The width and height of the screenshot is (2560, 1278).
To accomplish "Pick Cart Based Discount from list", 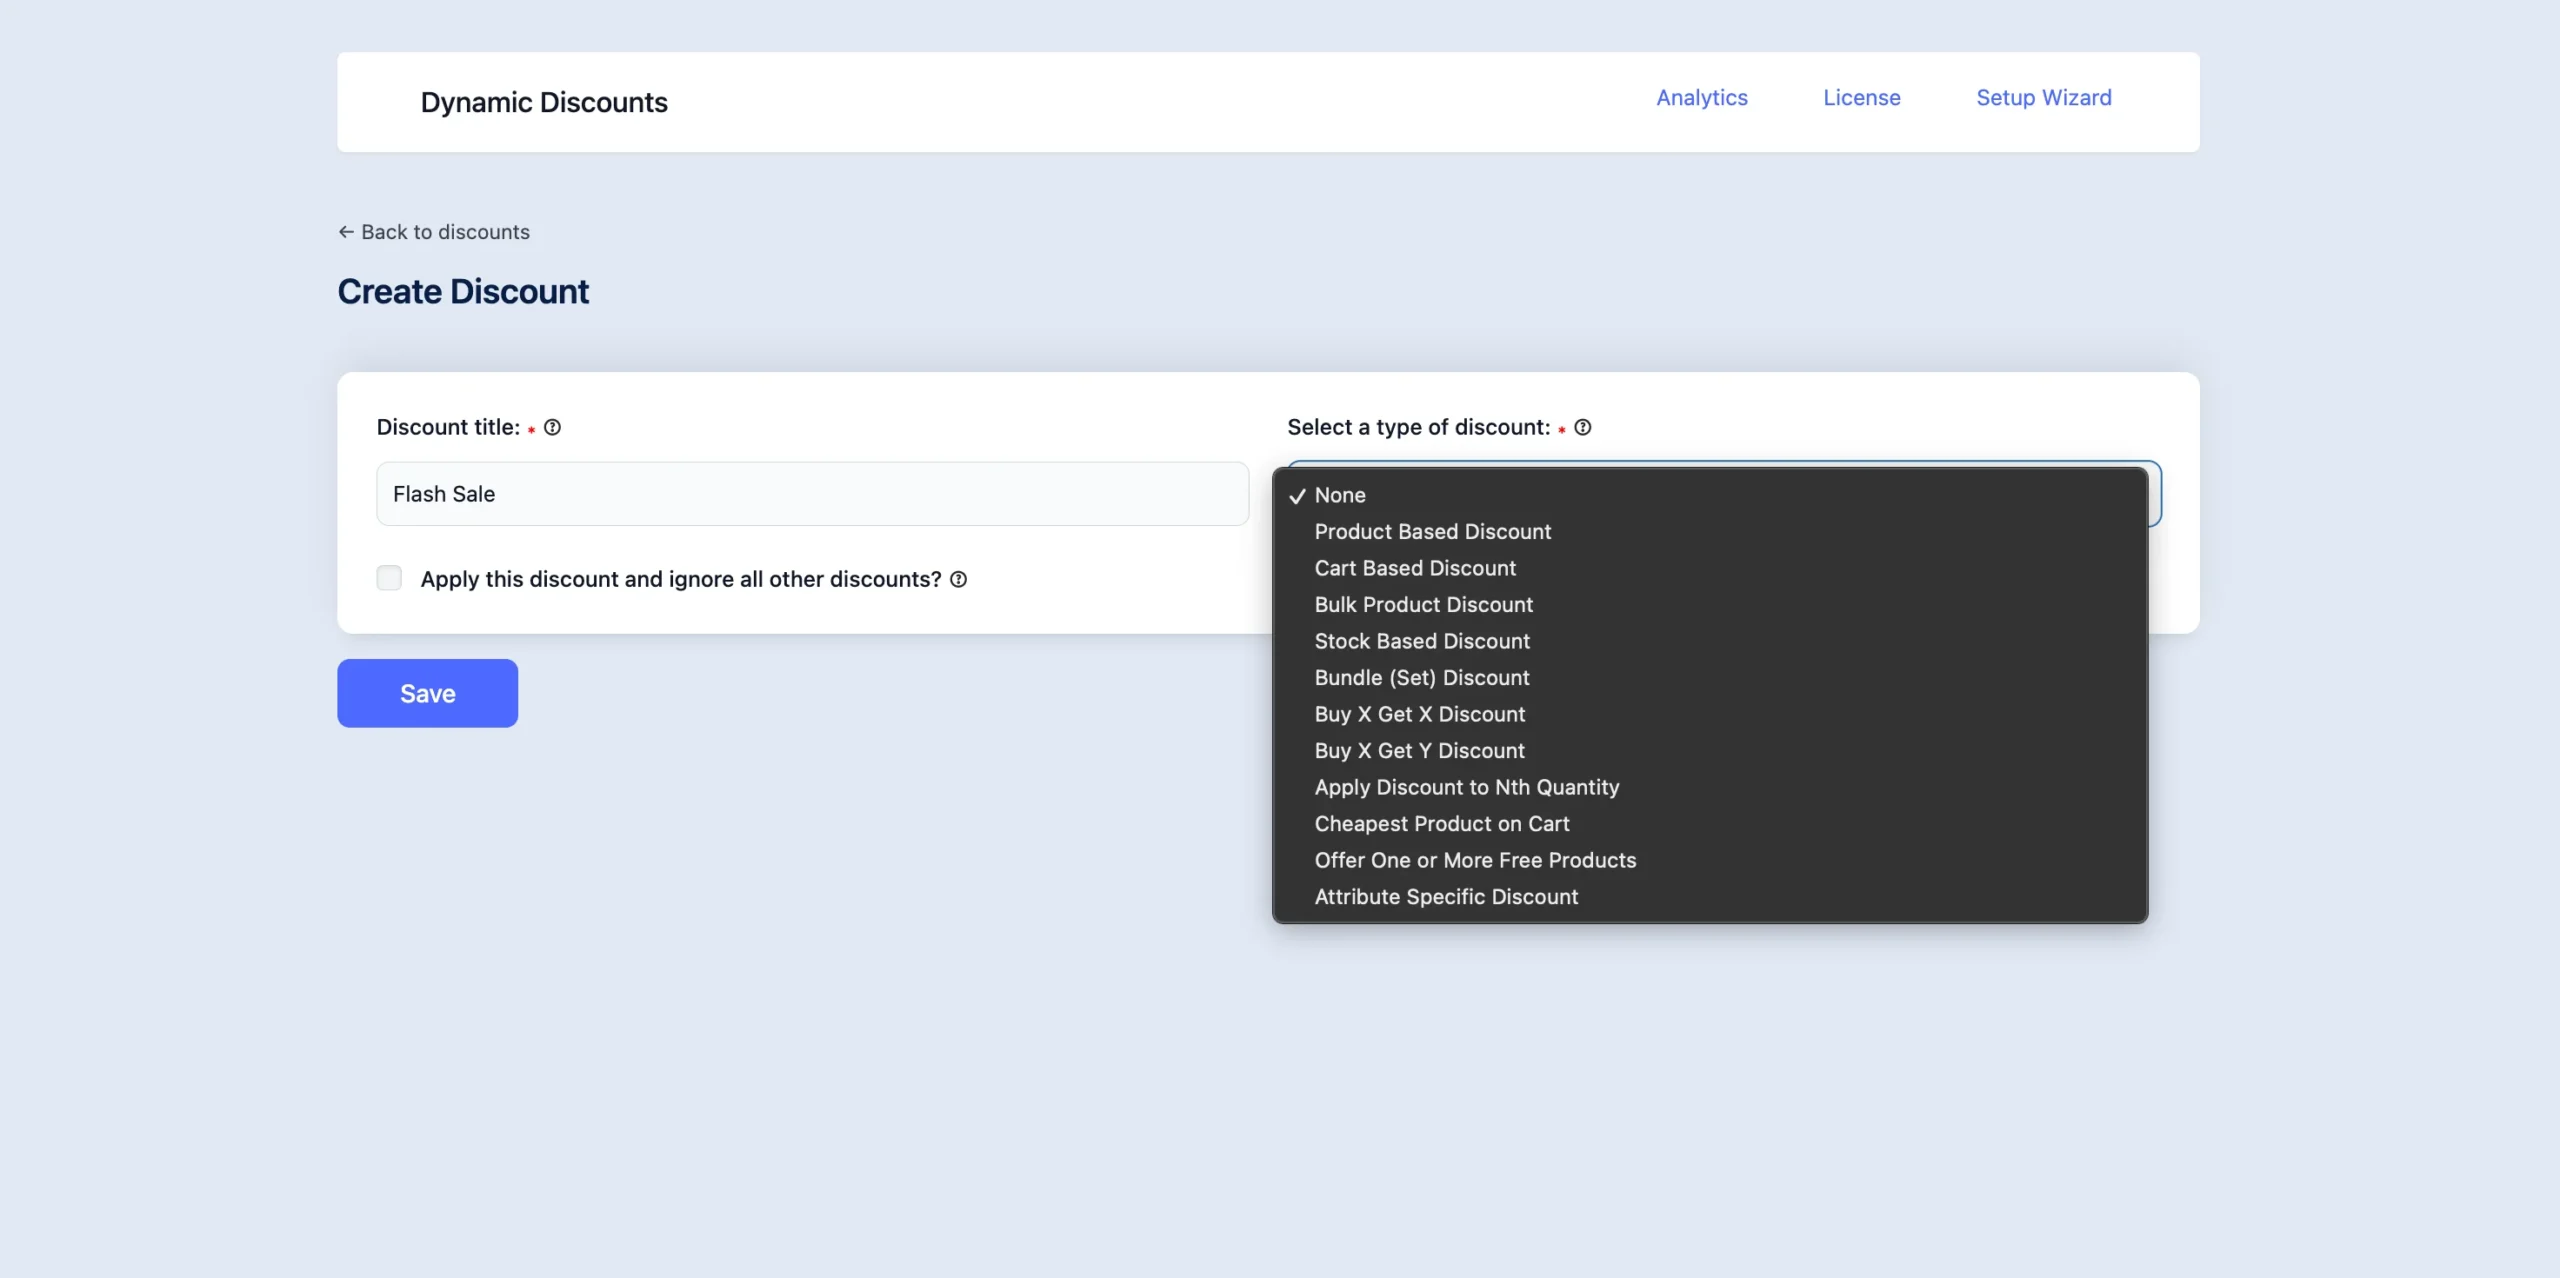I will [1414, 568].
